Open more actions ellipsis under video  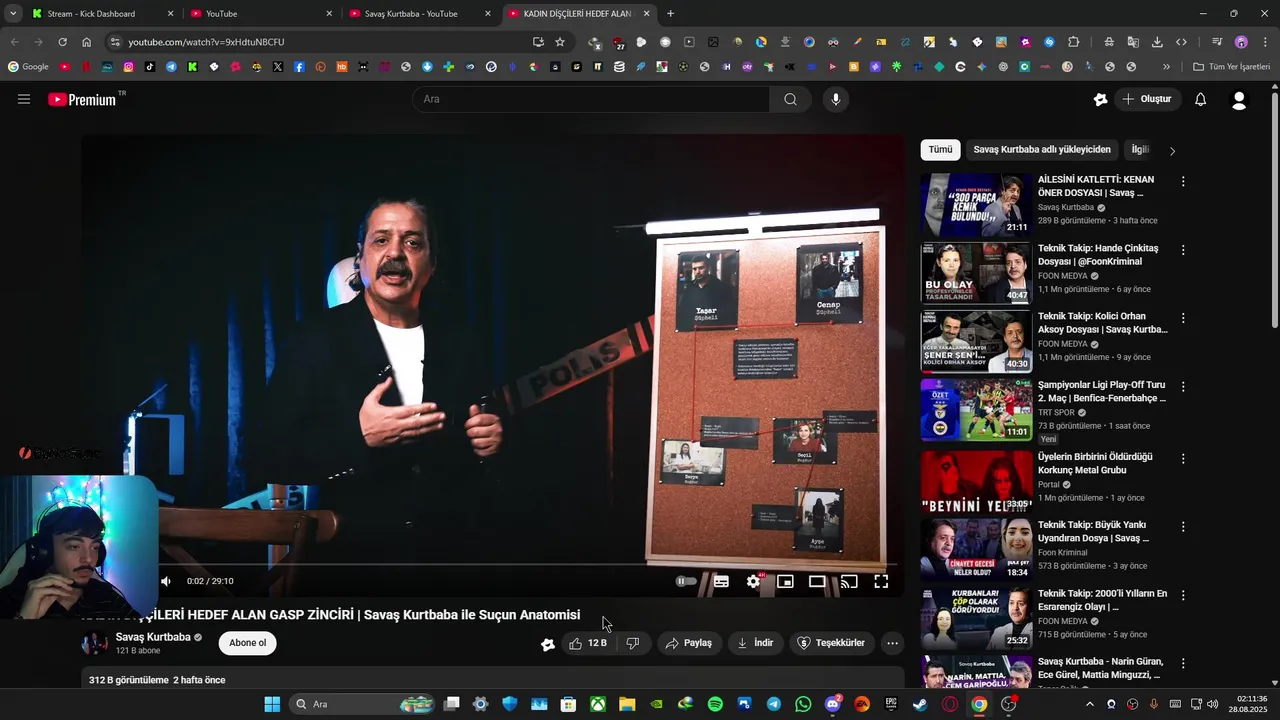[892, 643]
